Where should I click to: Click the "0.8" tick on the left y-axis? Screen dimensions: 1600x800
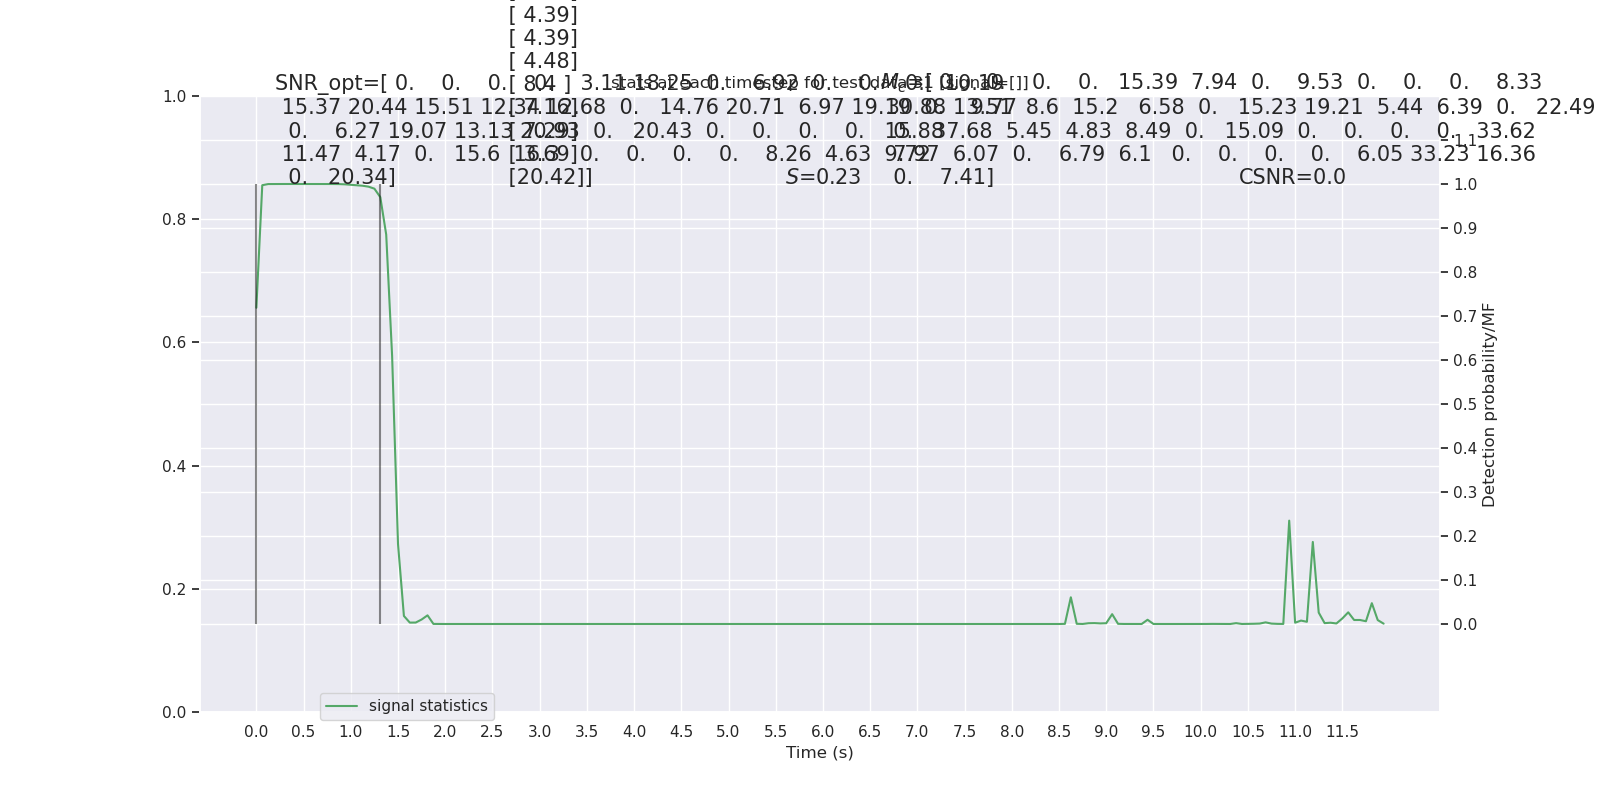coord(174,219)
